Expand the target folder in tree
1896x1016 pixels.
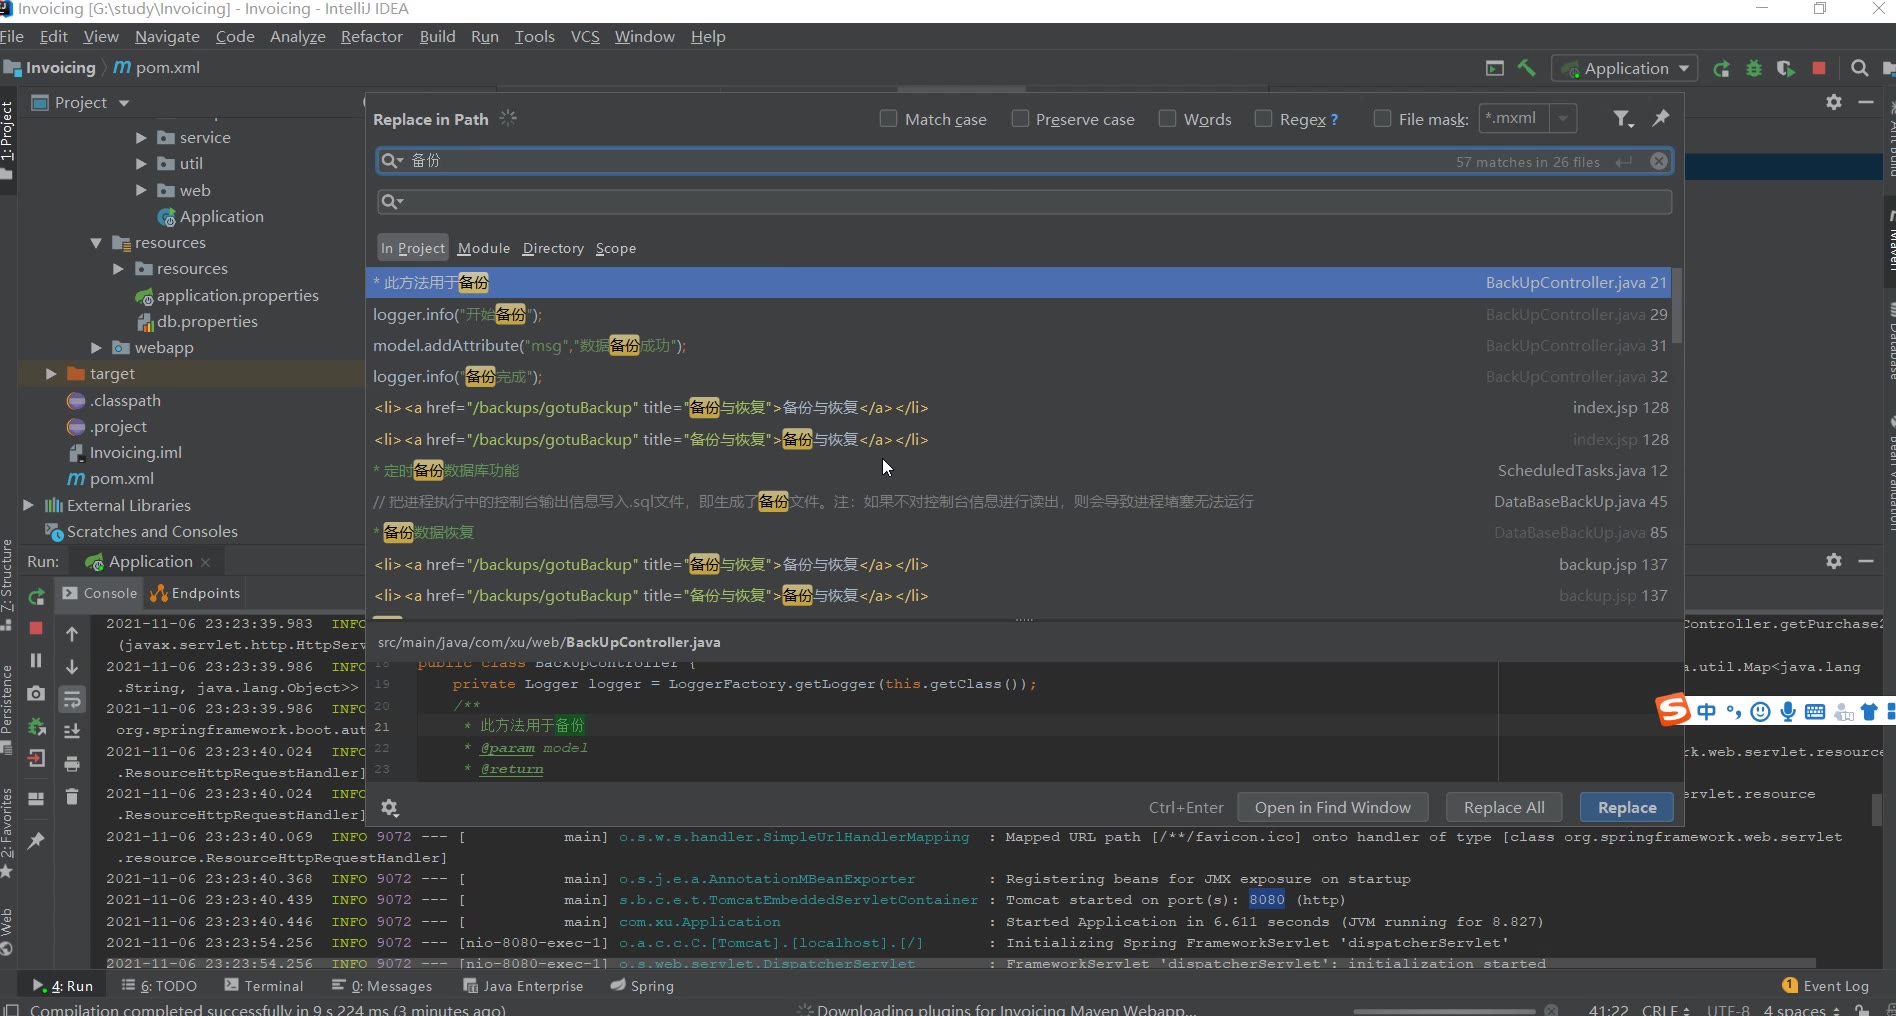click(51, 373)
